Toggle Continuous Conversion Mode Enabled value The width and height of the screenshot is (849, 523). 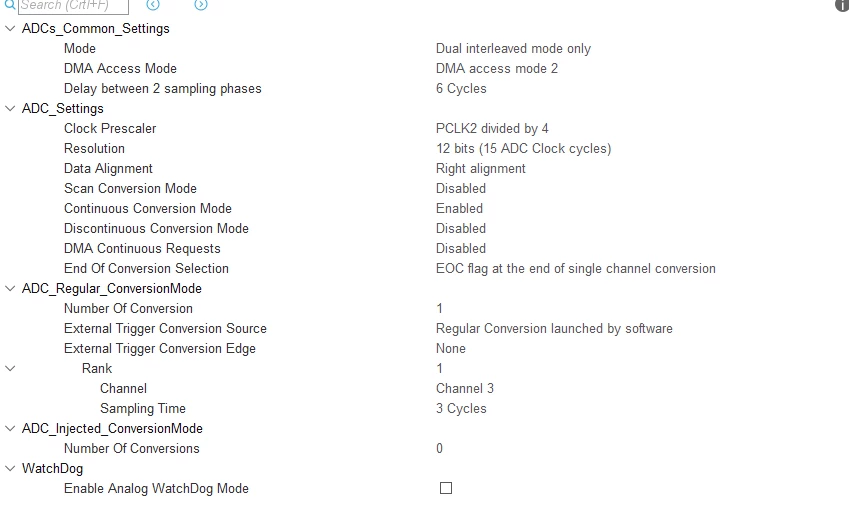[459, 208]
